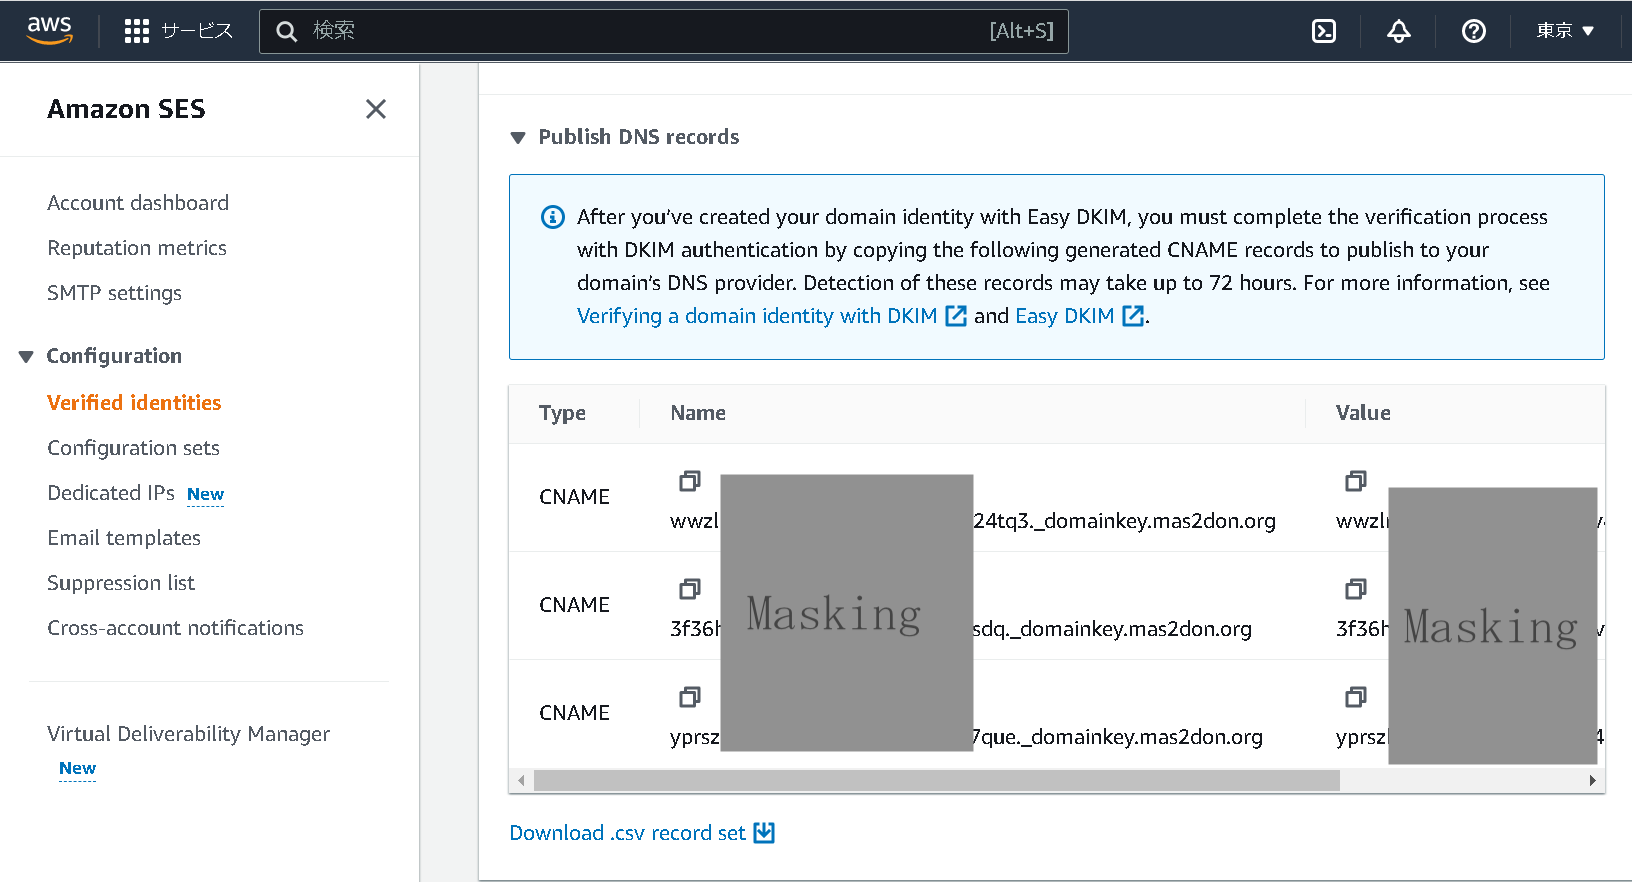Focus the AWS search field

pyautogui.click(x=664, y=31)
